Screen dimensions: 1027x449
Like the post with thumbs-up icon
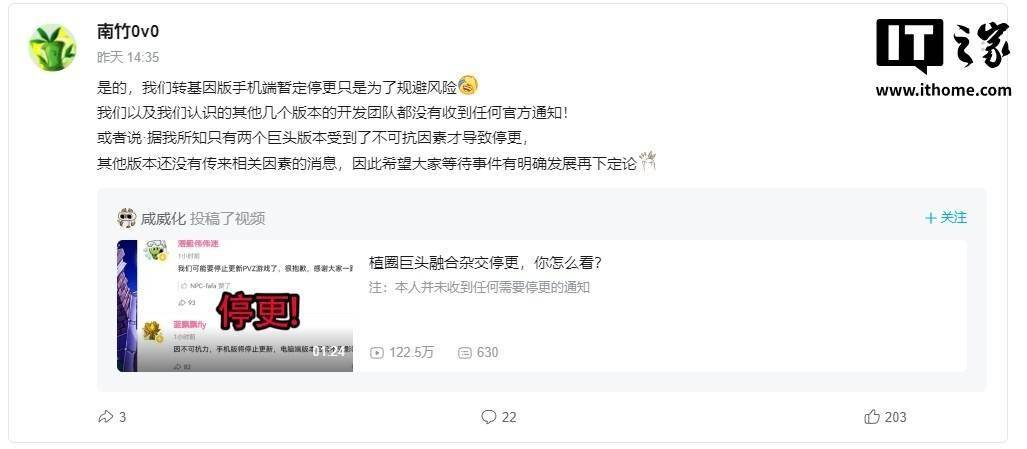point(872,417)
